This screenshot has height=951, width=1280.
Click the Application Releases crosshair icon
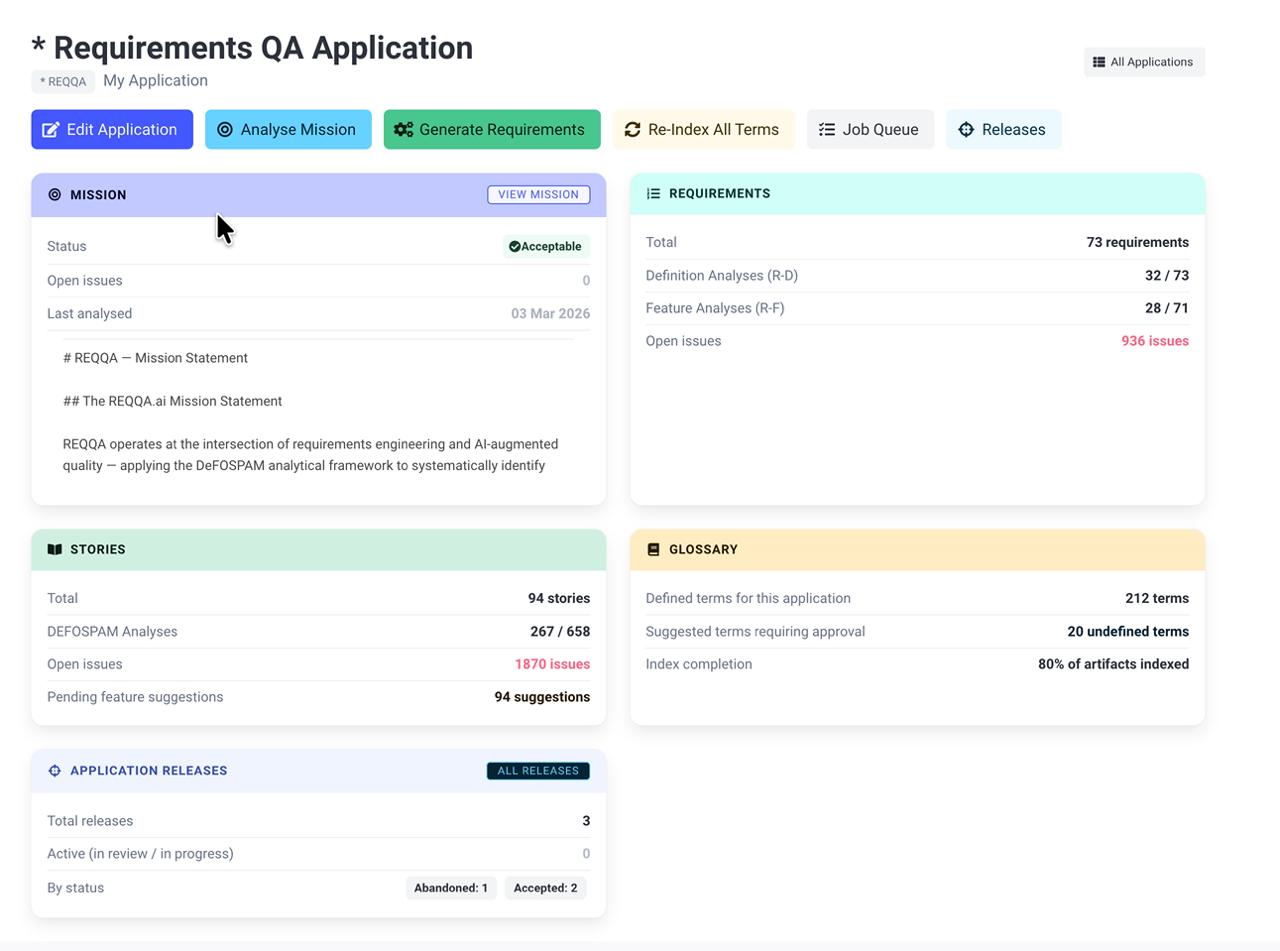point(55,771)
